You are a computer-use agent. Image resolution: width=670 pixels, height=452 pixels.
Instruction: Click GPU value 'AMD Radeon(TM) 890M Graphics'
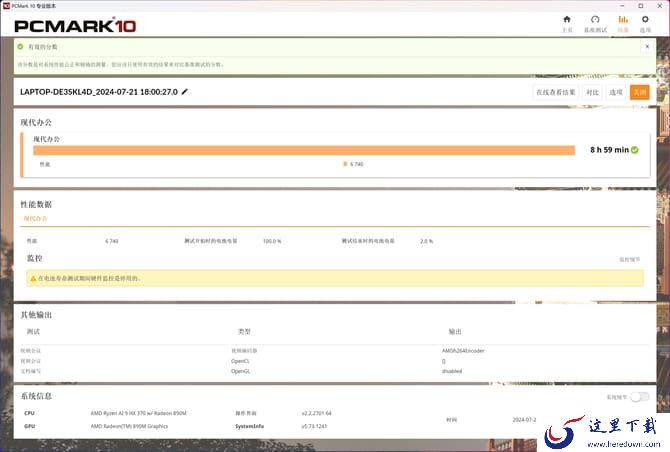tap(129, 426)
